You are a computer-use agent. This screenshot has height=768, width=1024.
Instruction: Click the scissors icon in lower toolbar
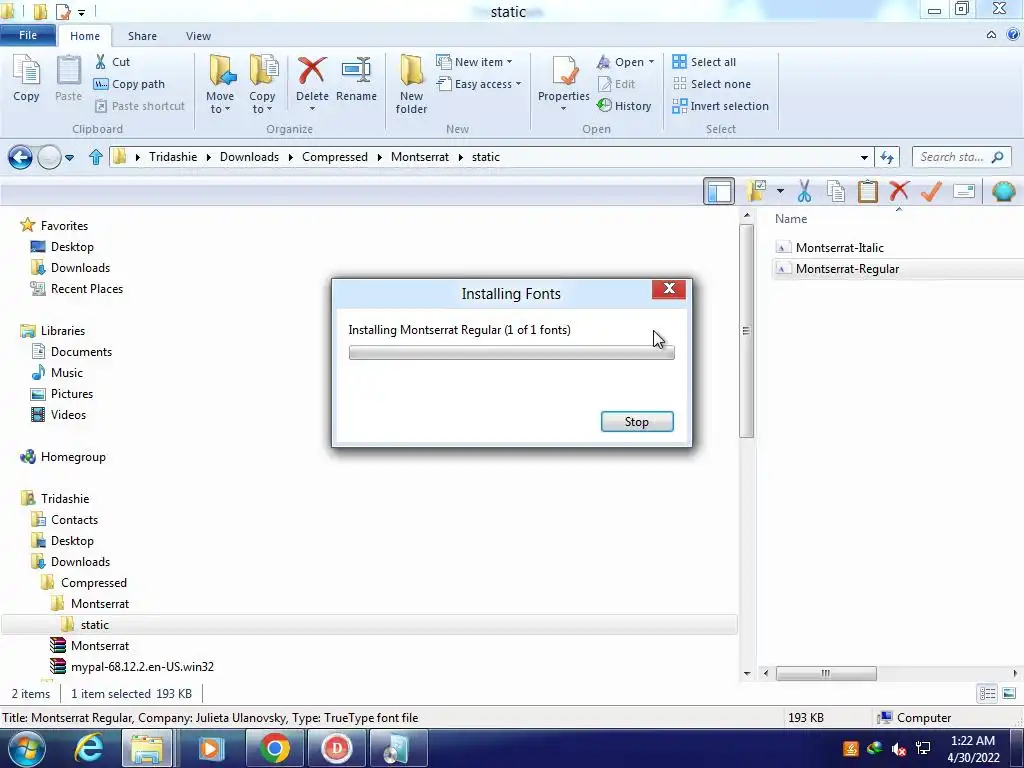[x=805, y=191]
